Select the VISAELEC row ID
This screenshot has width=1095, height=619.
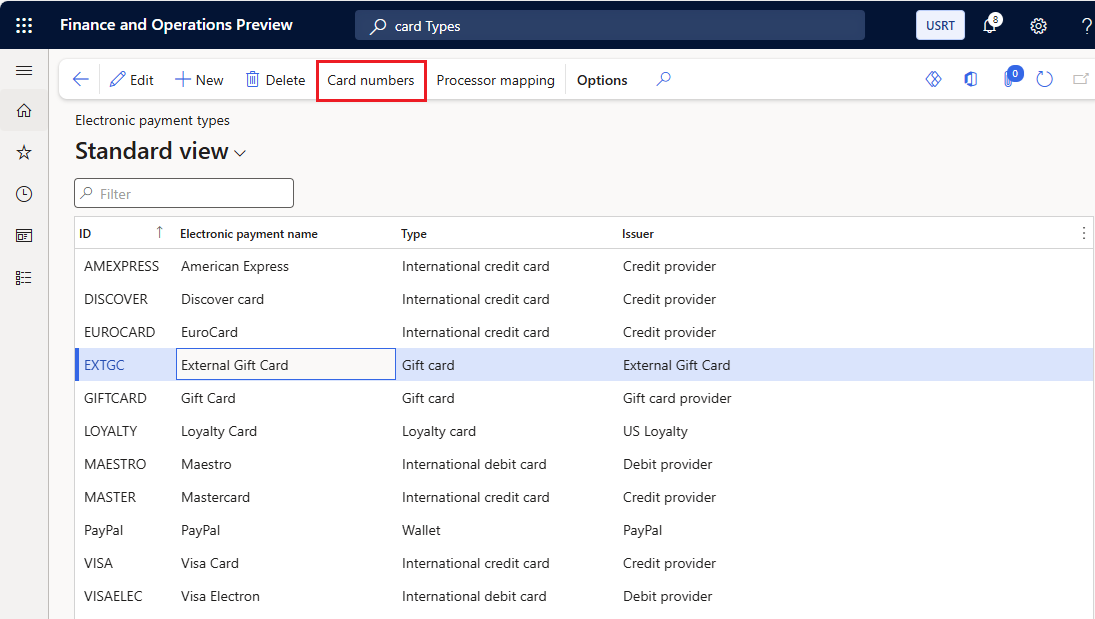113,596
